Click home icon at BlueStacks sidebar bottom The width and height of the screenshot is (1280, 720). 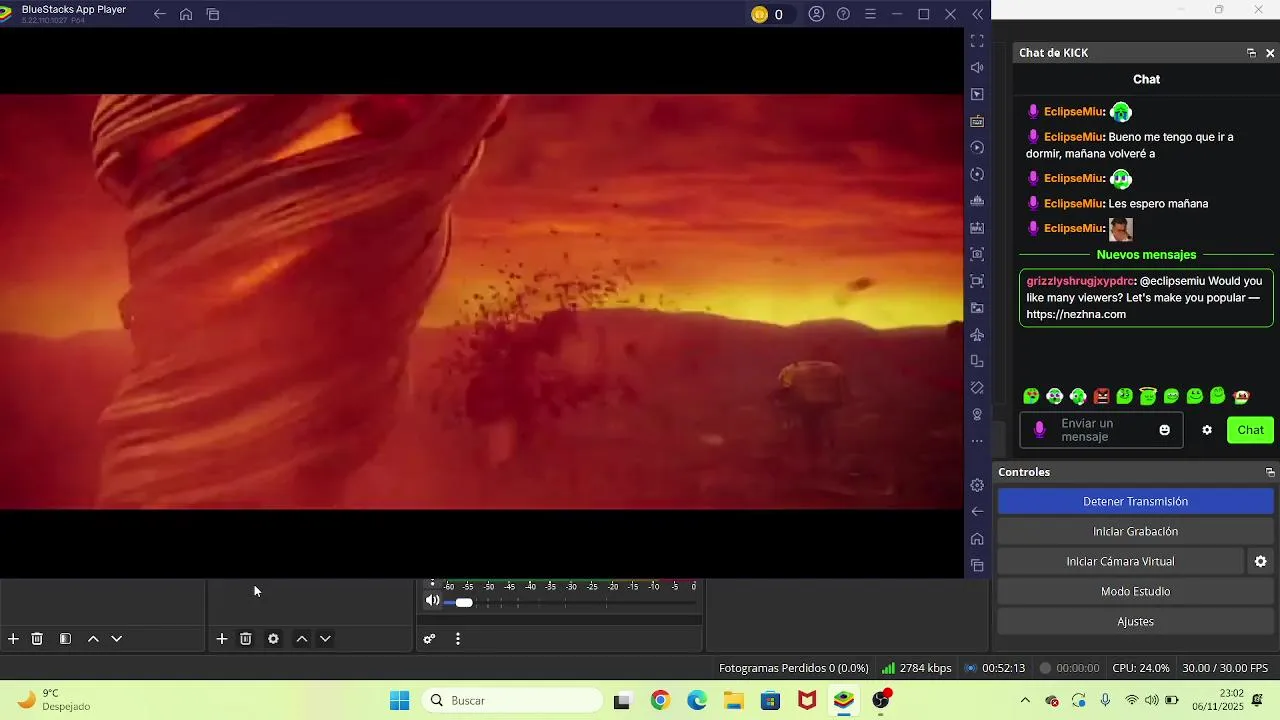(x=977, y=538)
